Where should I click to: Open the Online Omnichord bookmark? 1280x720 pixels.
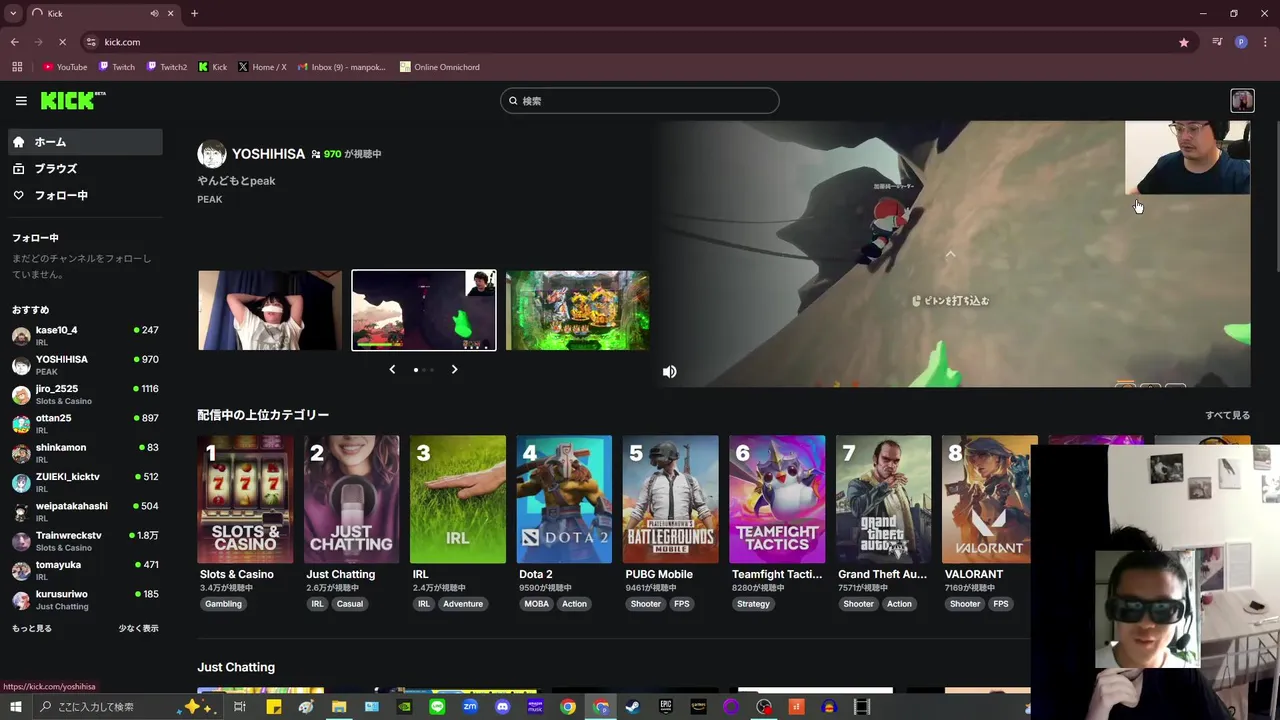[440, 67]
